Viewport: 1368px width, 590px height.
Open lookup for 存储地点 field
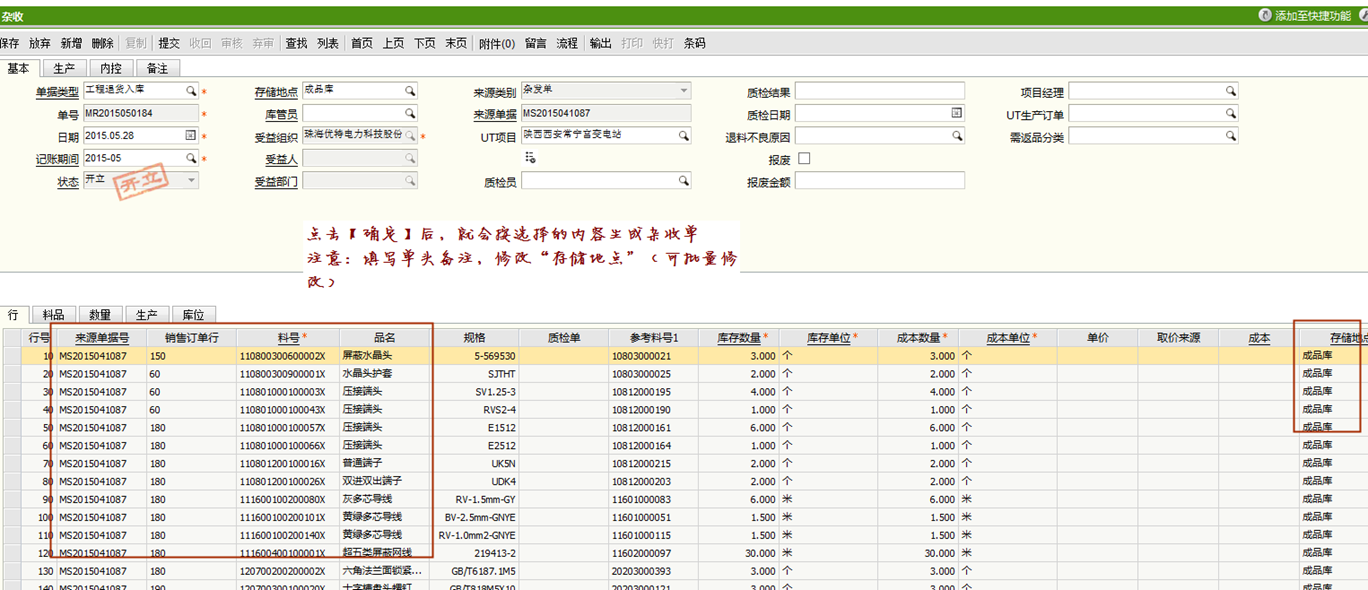(410, 91)
